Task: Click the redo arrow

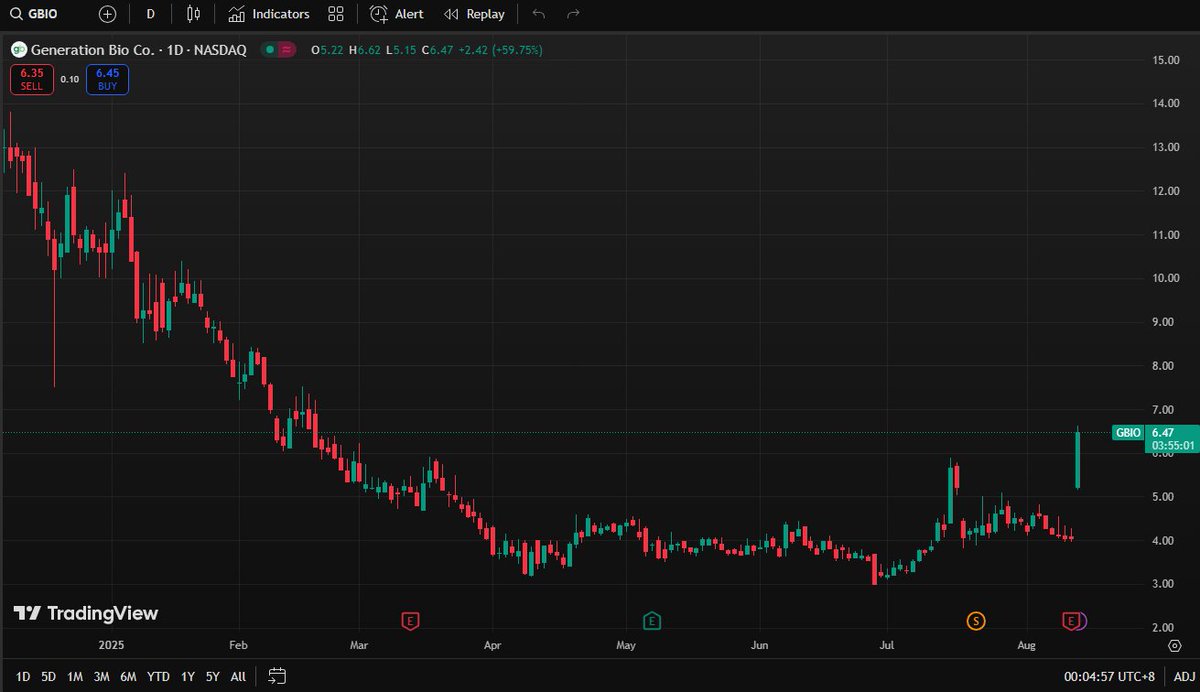Action: [573, 14]
